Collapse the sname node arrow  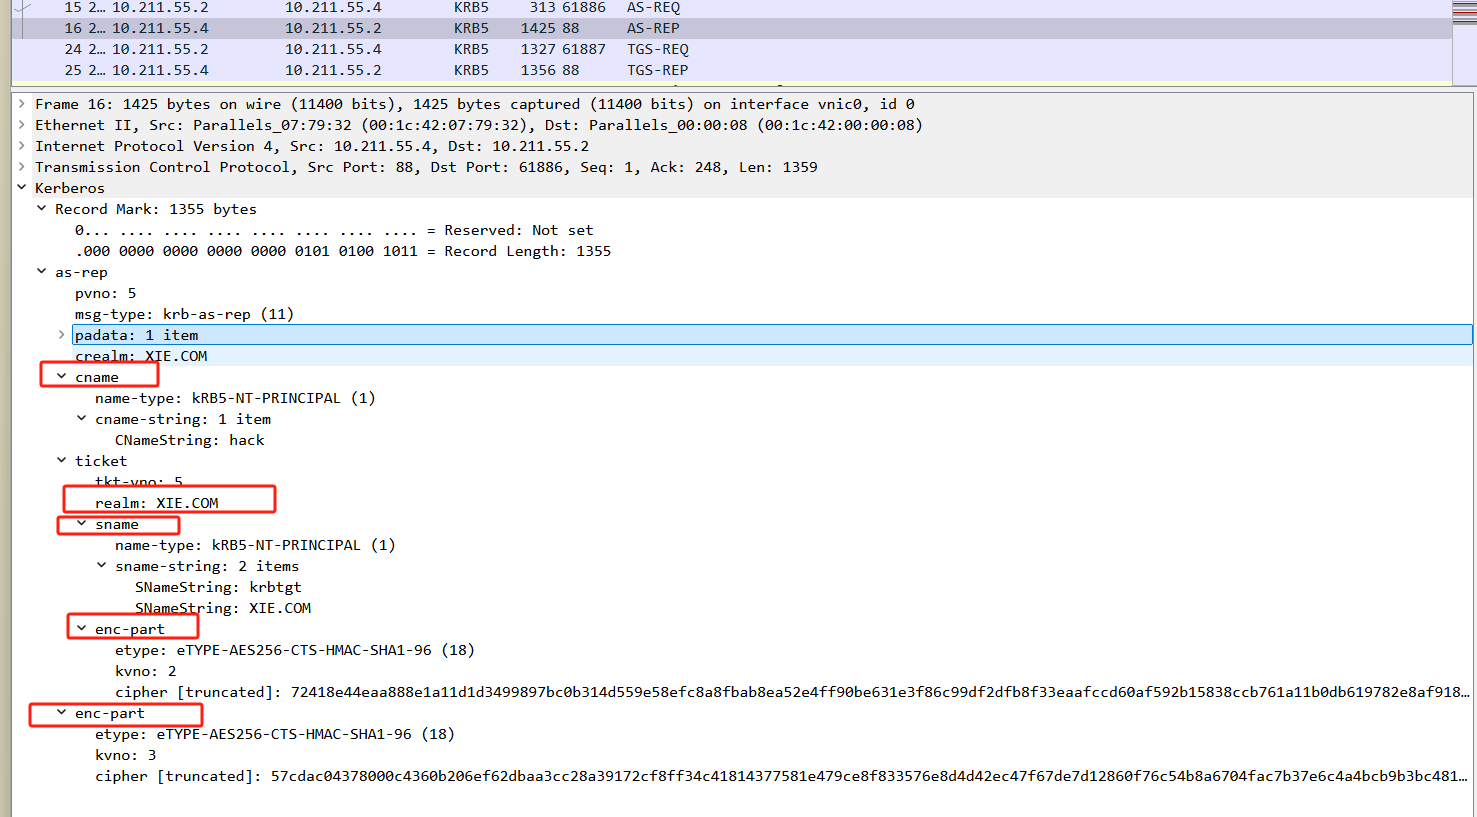click(x=81, y=524)
